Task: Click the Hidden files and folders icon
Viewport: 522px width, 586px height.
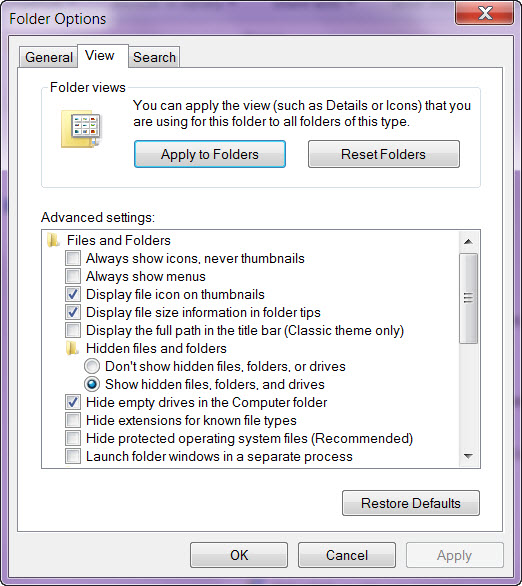Action: [72, 348]
